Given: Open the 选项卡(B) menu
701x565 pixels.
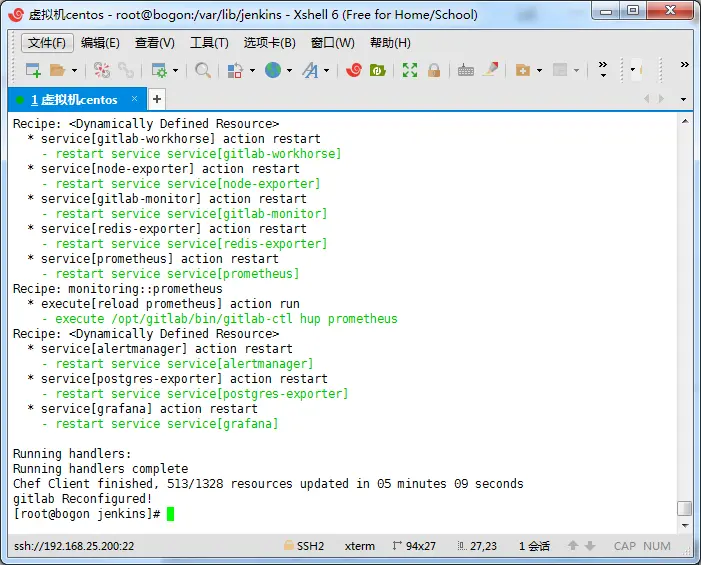Looking at the screenshot, I should [270, 43].
